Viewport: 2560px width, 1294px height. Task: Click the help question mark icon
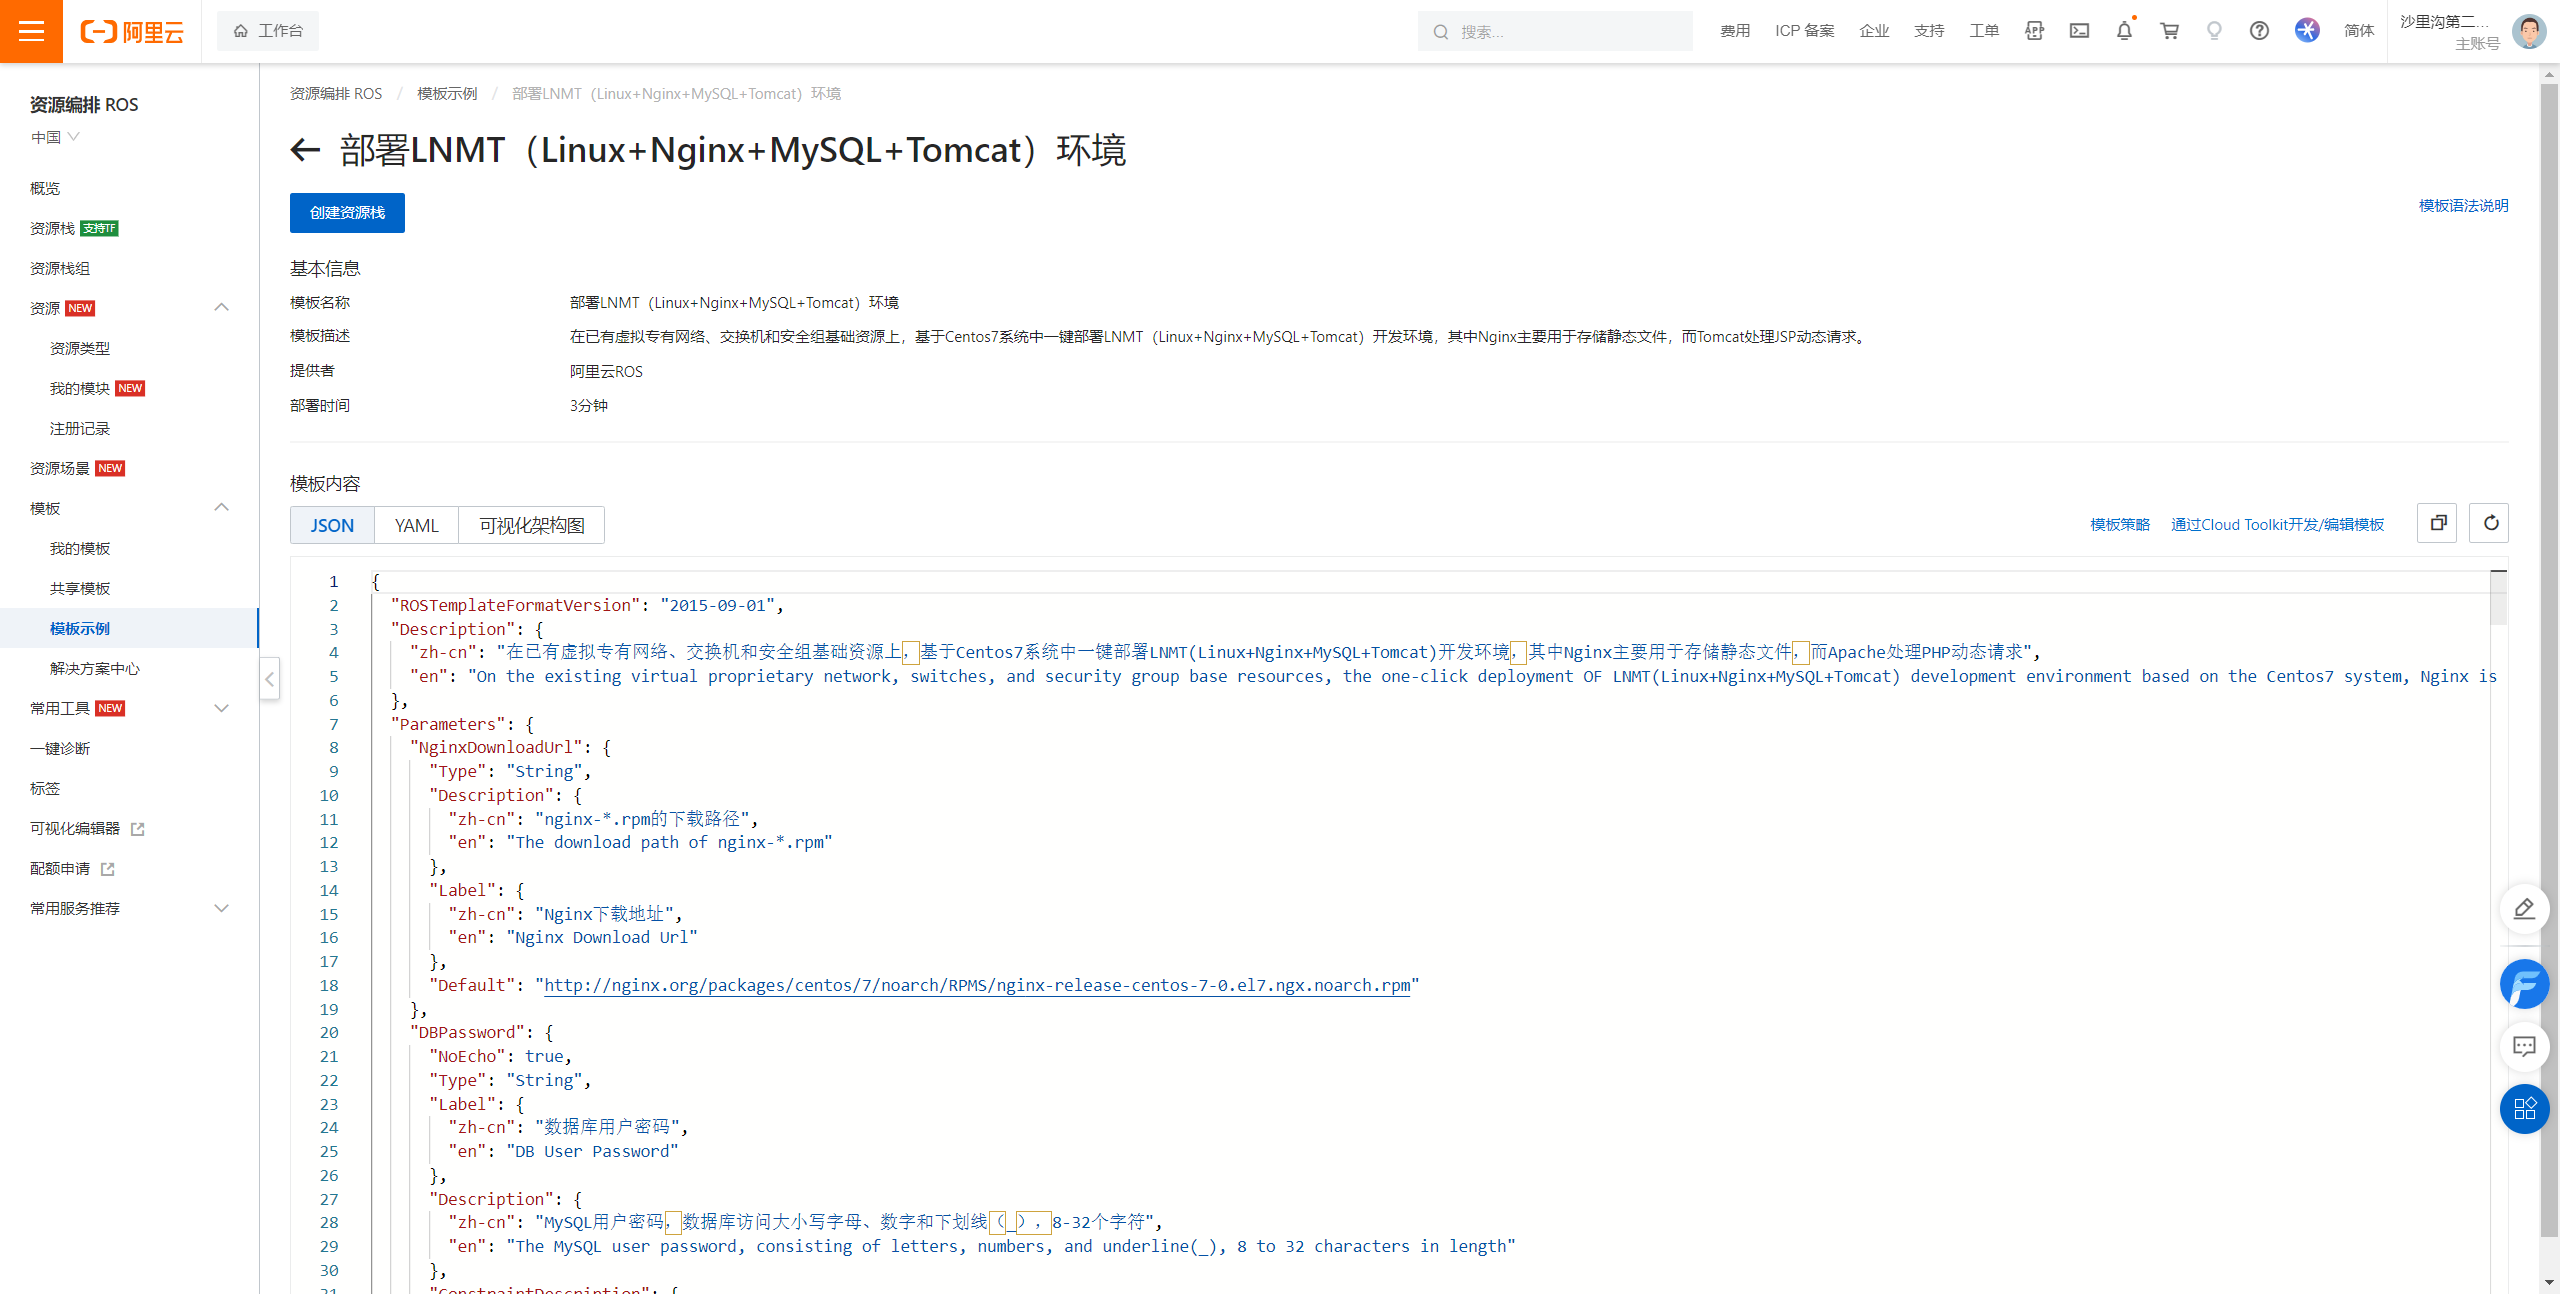[x=2259, y=31]
